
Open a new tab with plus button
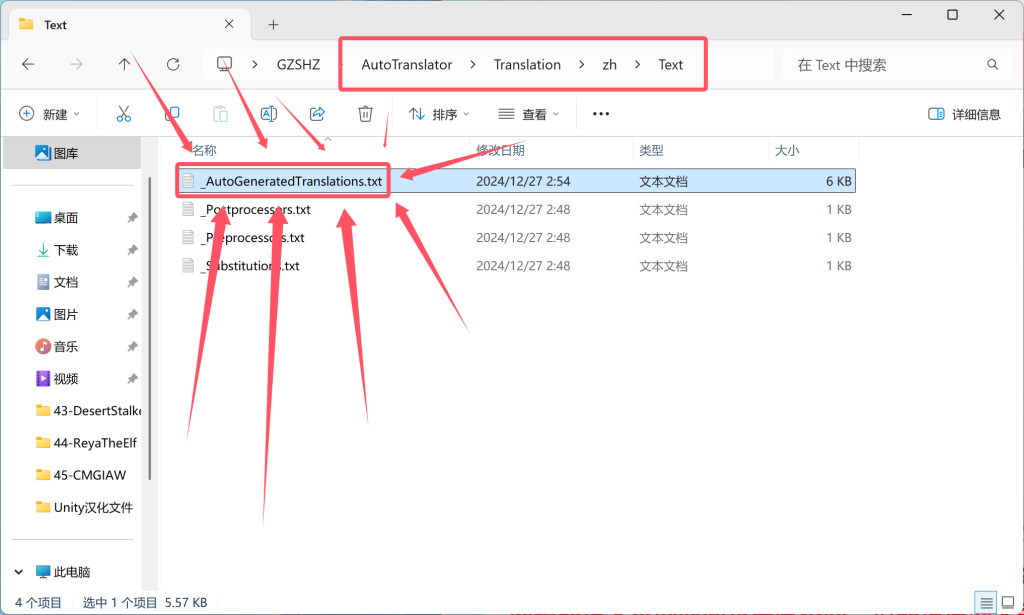(x=273, y=24)
